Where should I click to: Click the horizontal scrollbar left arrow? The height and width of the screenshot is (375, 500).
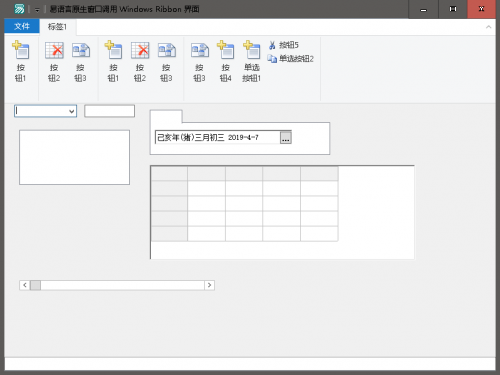point(25,285)
